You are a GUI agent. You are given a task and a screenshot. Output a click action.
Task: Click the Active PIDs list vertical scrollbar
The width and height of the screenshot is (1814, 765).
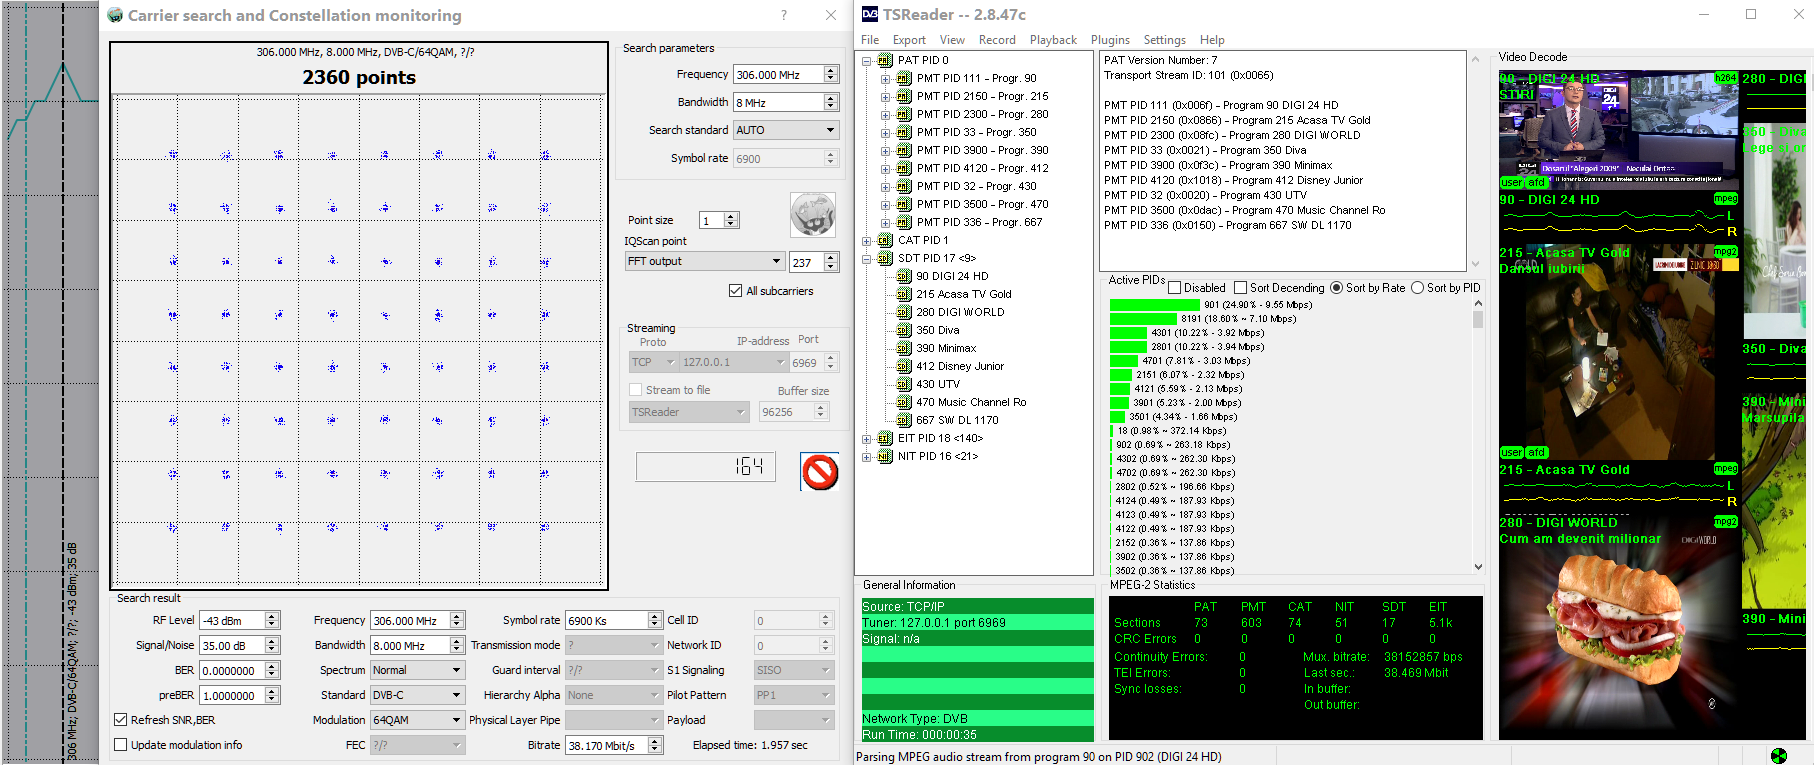[x=1478, y=435]
